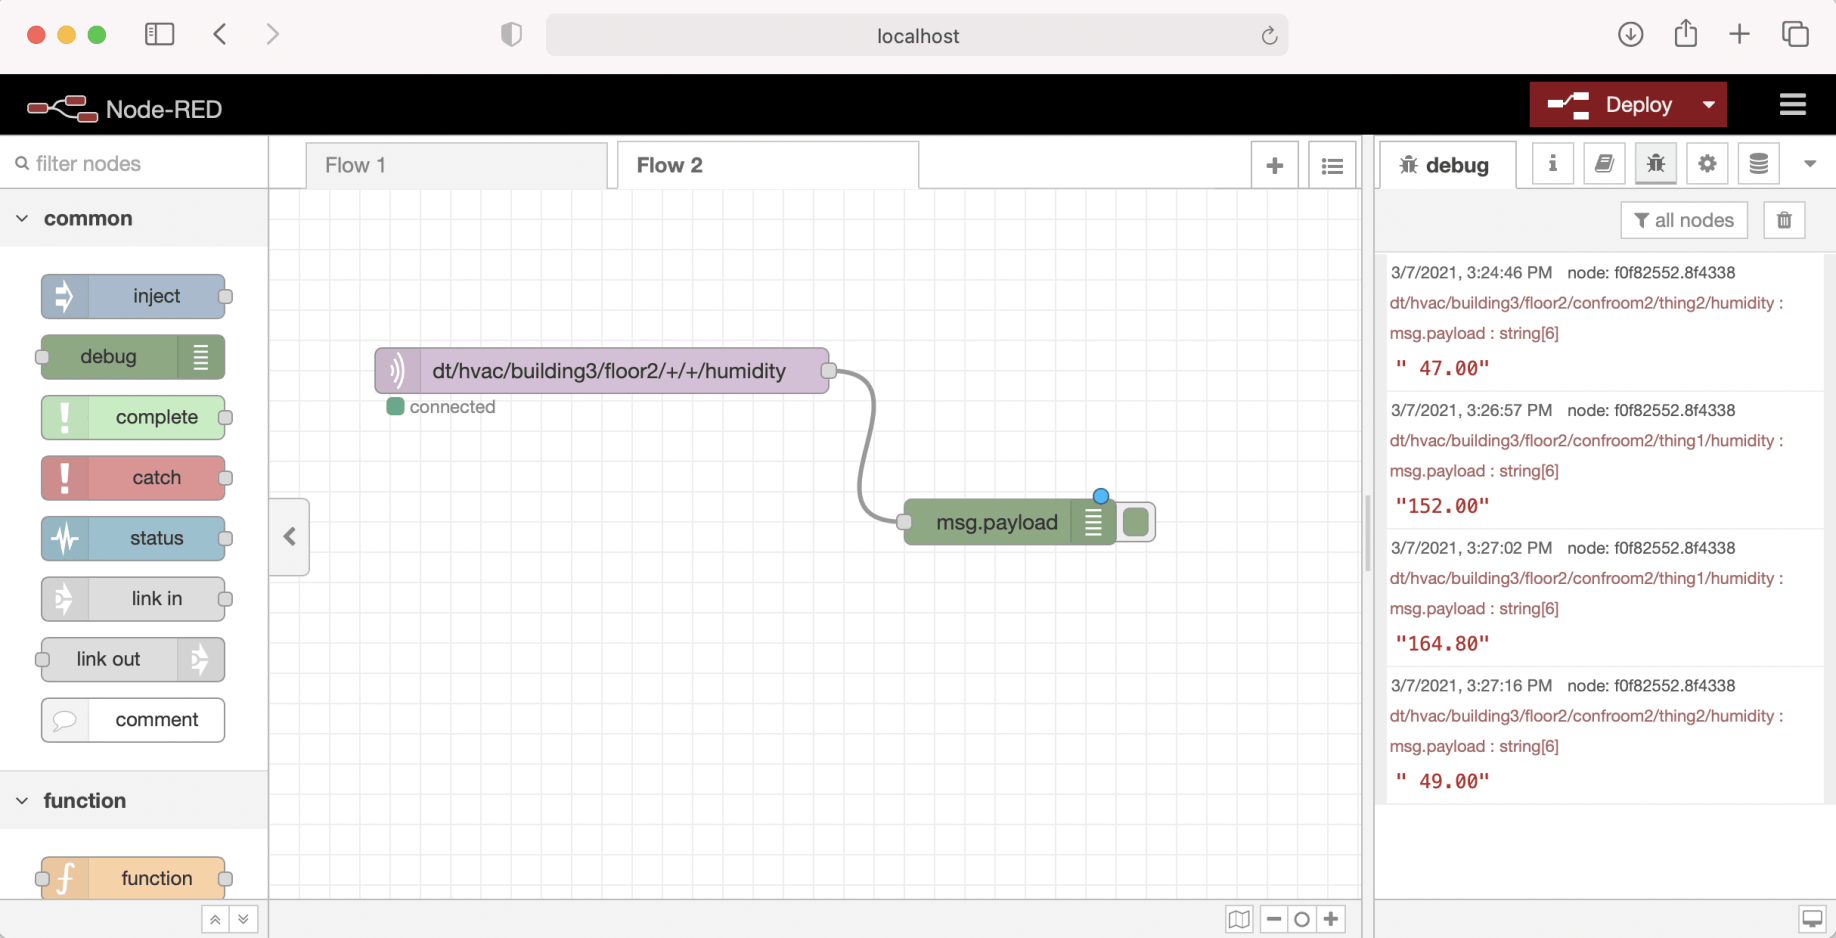This screenshot has height=938, width=1836.
Task: Open the context data sidebar tab
Action: tap(1759, 164)
